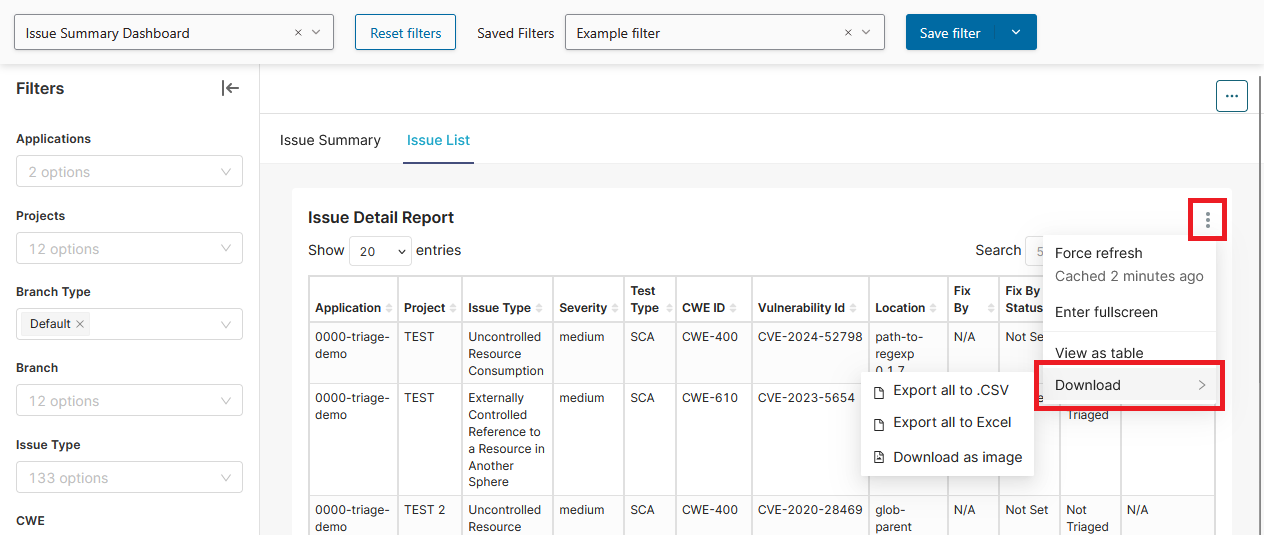Select Download as image option
1264x535 pixels.
coord(957,457)
